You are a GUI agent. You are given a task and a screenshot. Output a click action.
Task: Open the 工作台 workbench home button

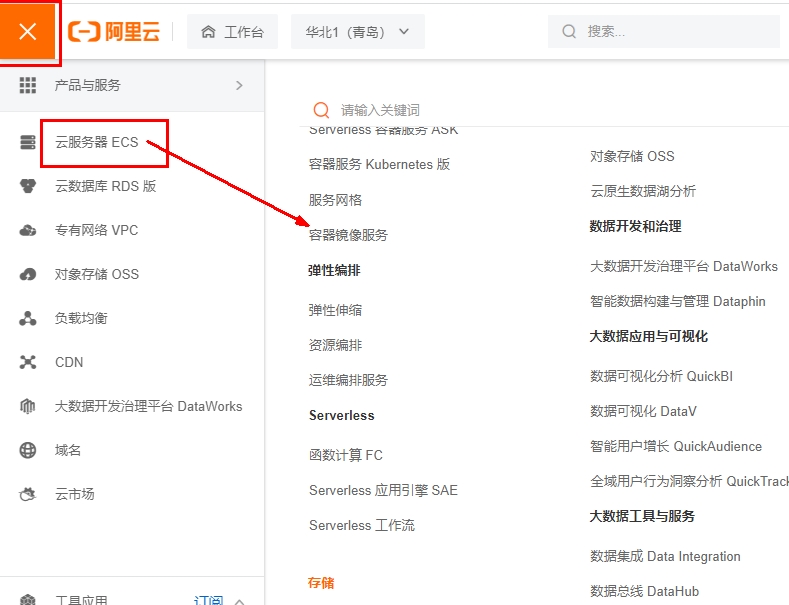click(x=232, y=32)
